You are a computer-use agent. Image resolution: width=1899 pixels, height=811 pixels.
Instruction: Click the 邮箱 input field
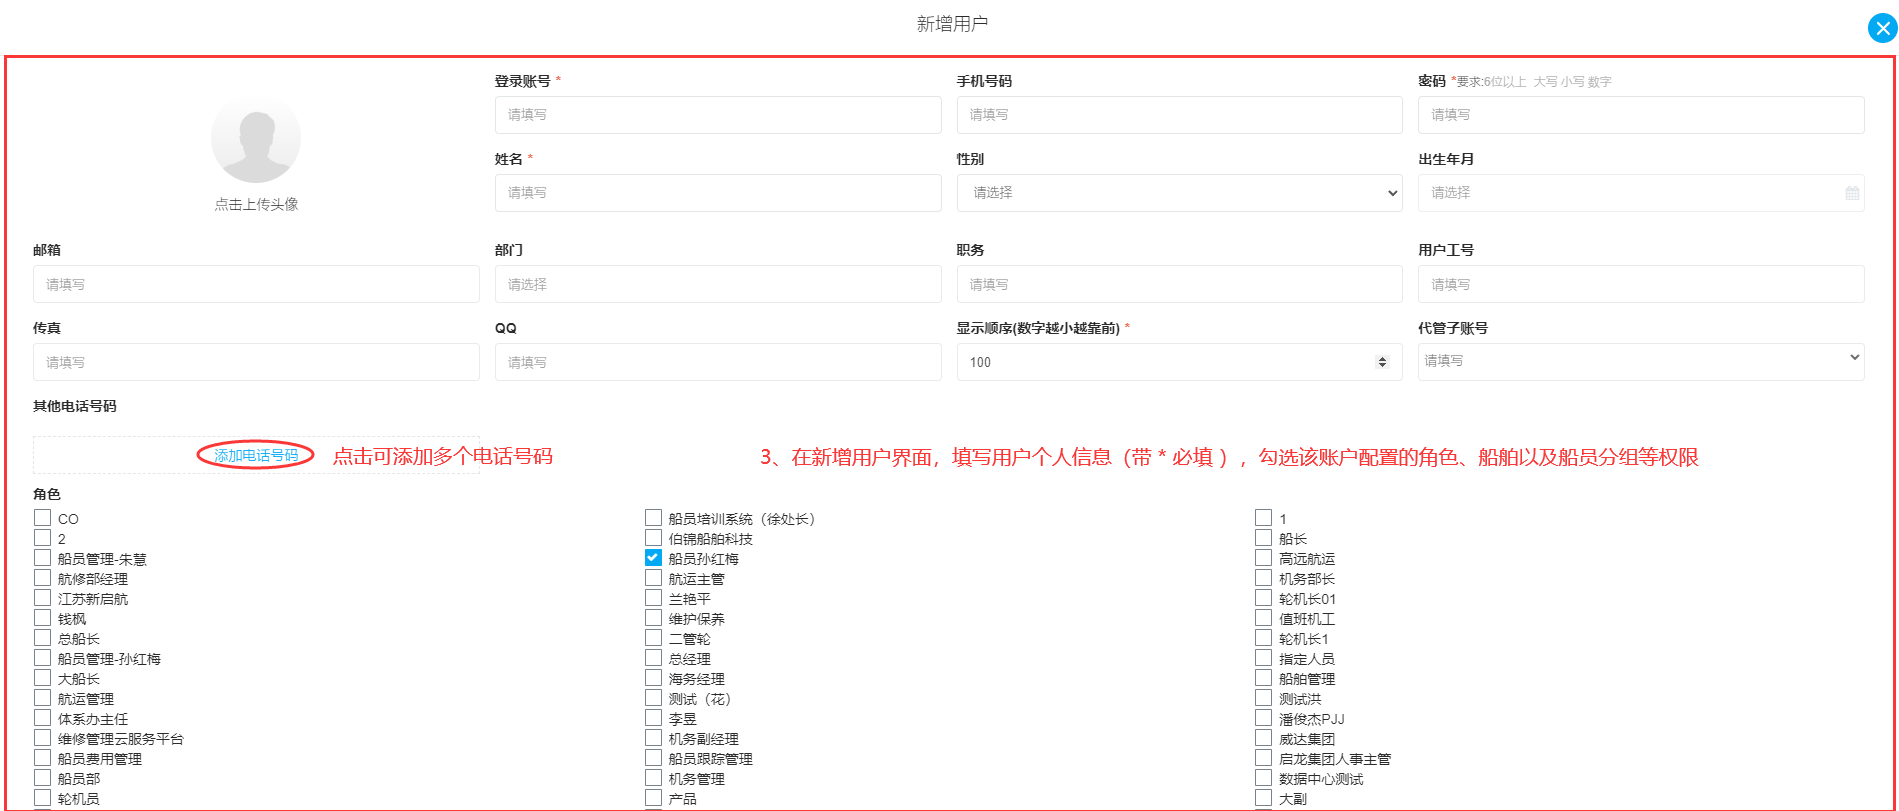click(256, 284)
